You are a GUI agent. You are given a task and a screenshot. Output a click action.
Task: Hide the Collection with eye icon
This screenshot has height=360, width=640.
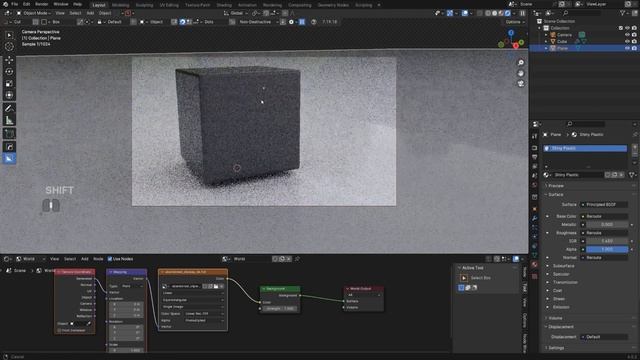(627, 28)
